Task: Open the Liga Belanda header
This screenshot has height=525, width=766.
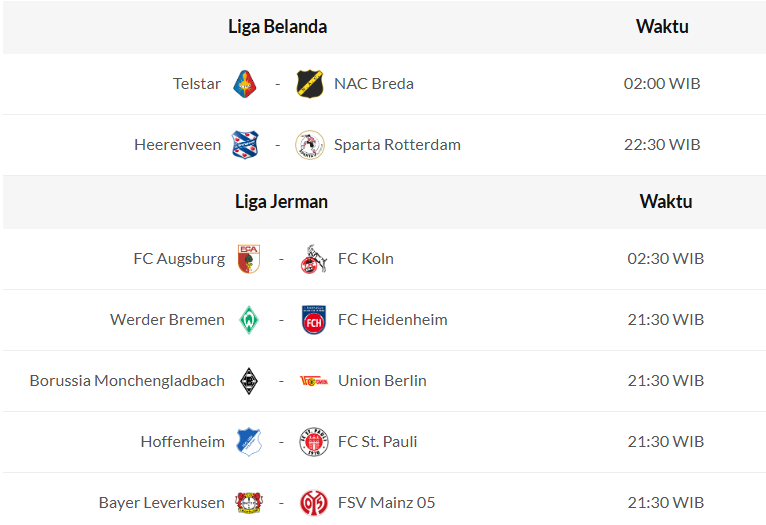Action: pyautogui.click(x=277, y=27)
